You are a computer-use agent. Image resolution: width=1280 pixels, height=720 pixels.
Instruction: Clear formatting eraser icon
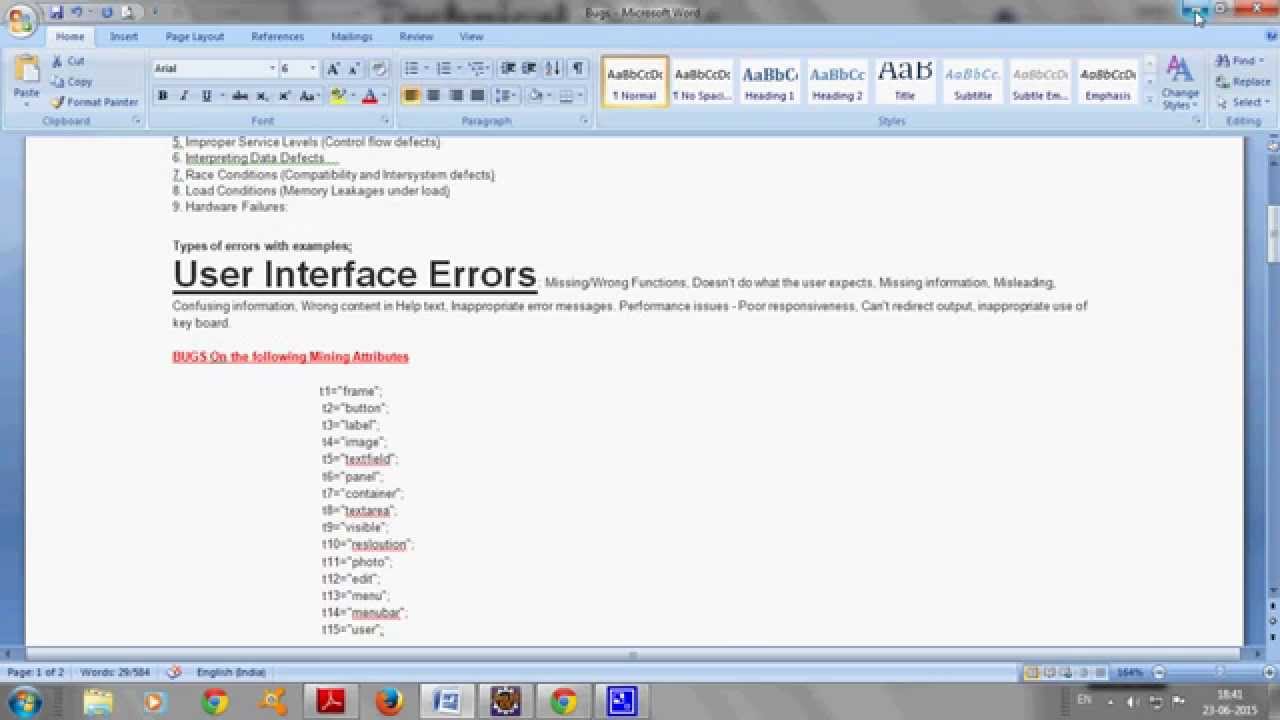point(379,69)
